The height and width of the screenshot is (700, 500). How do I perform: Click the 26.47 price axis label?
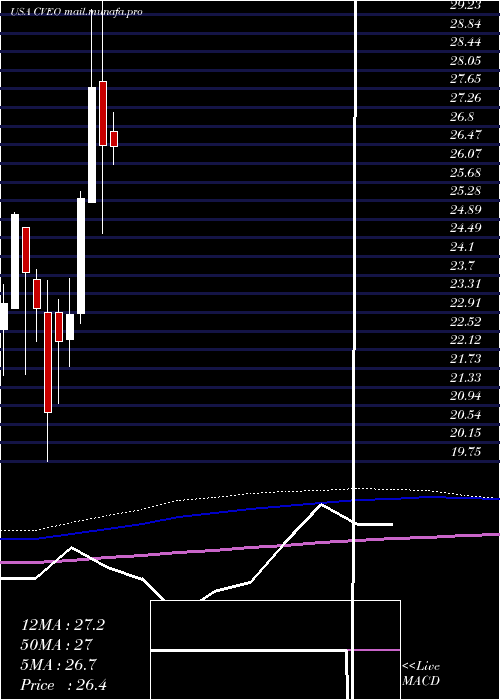click(465, 135)
